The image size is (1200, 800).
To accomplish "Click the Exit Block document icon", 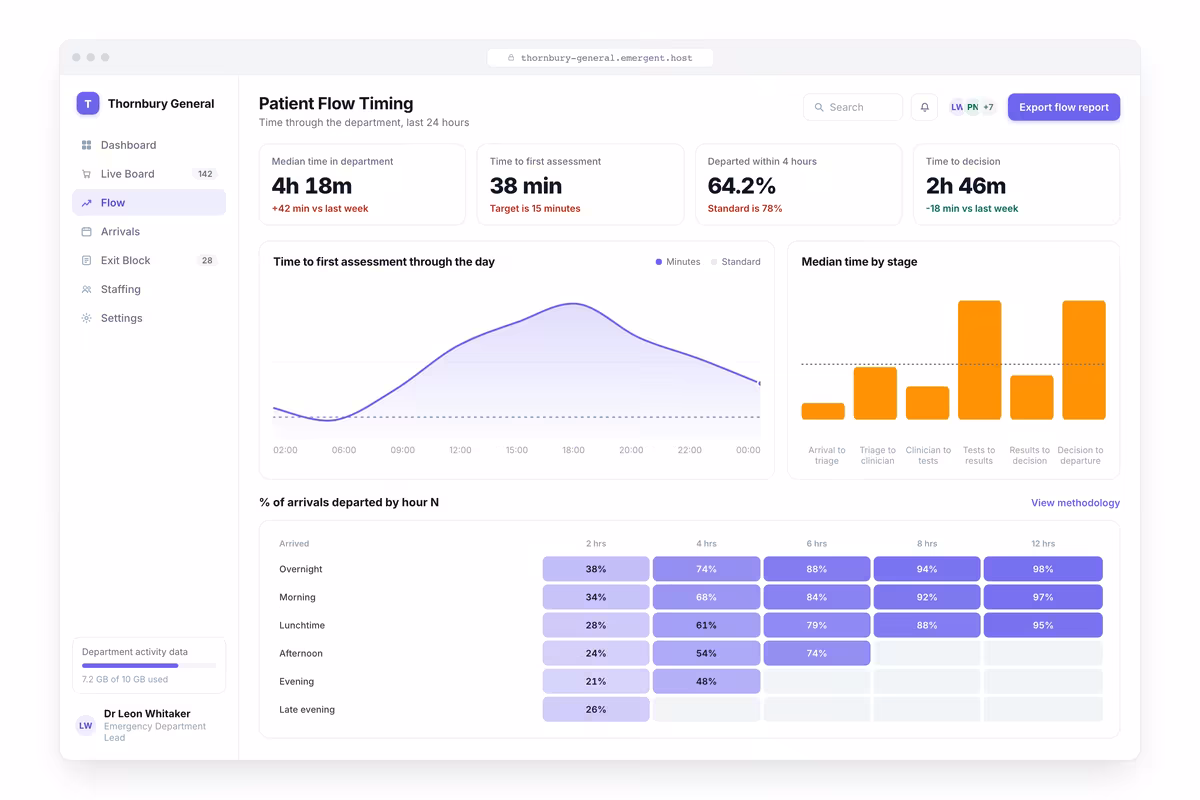I will click(87, 261).
